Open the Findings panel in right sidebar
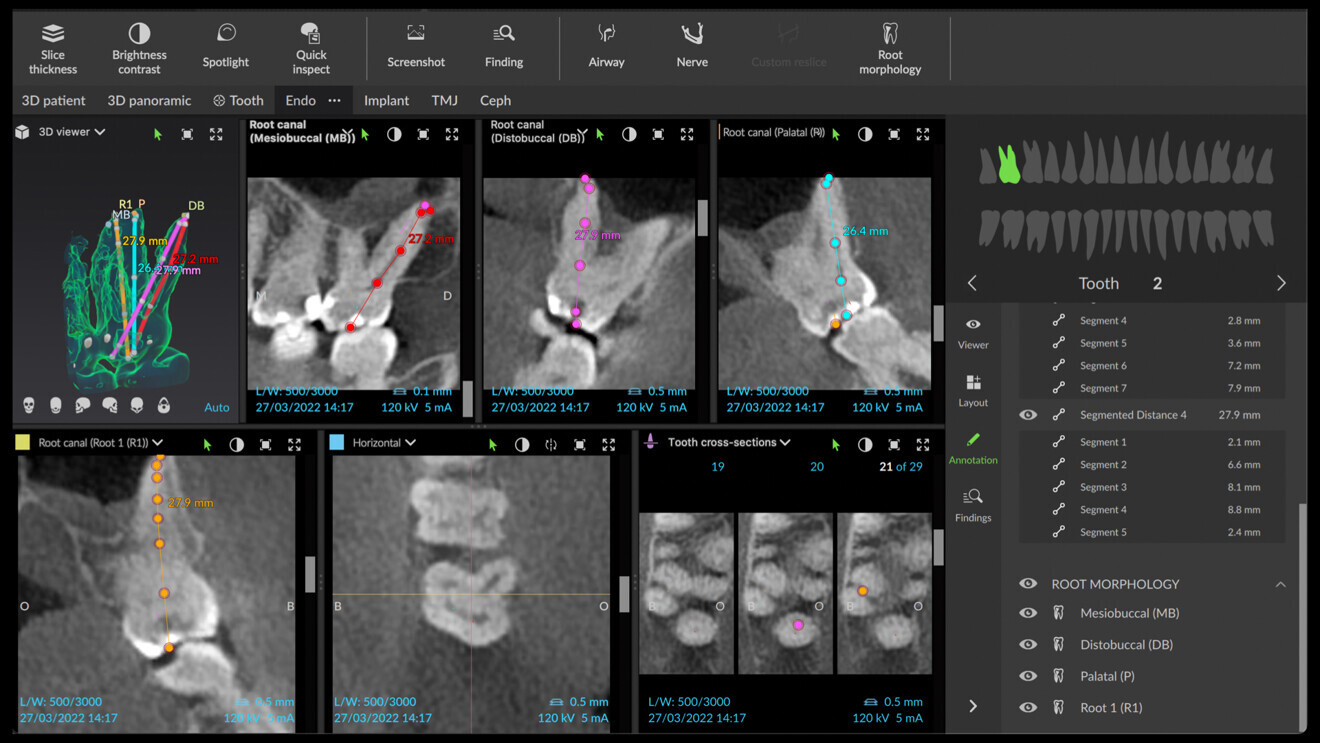Screen dimensions: 1320x743 [x=972, y=506]
